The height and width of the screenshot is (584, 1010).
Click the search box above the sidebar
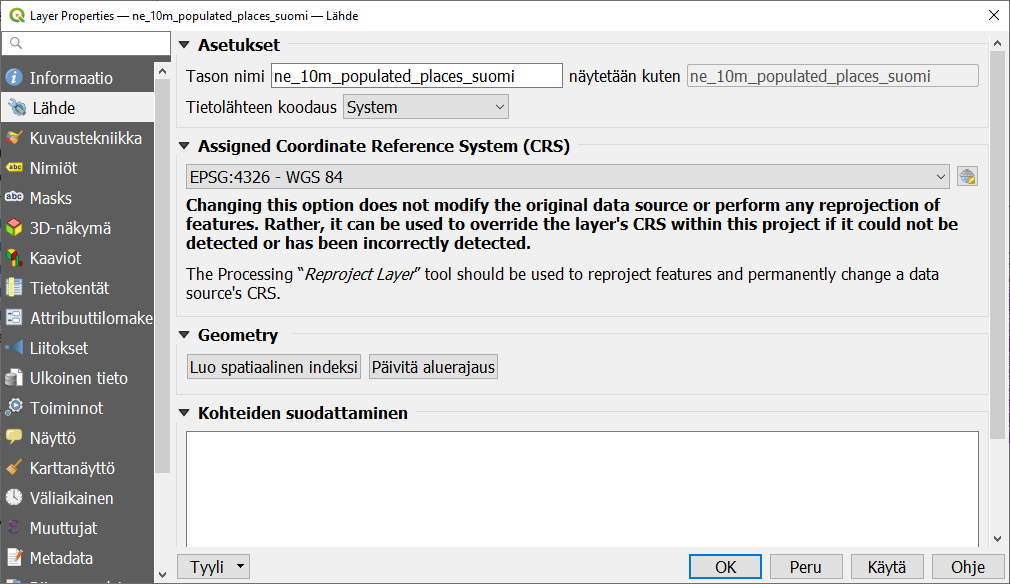point(85,43)
